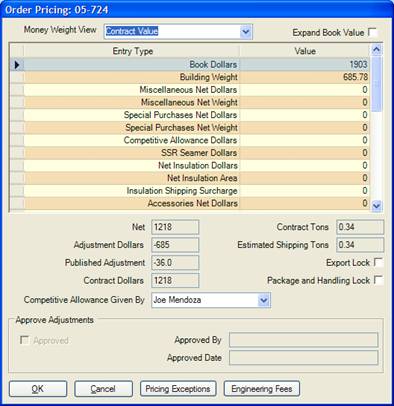Image resolution: width=394 pixels, height=406 pixels.
Task: Check the Export Lock checkbox
Action: [378, 262]
